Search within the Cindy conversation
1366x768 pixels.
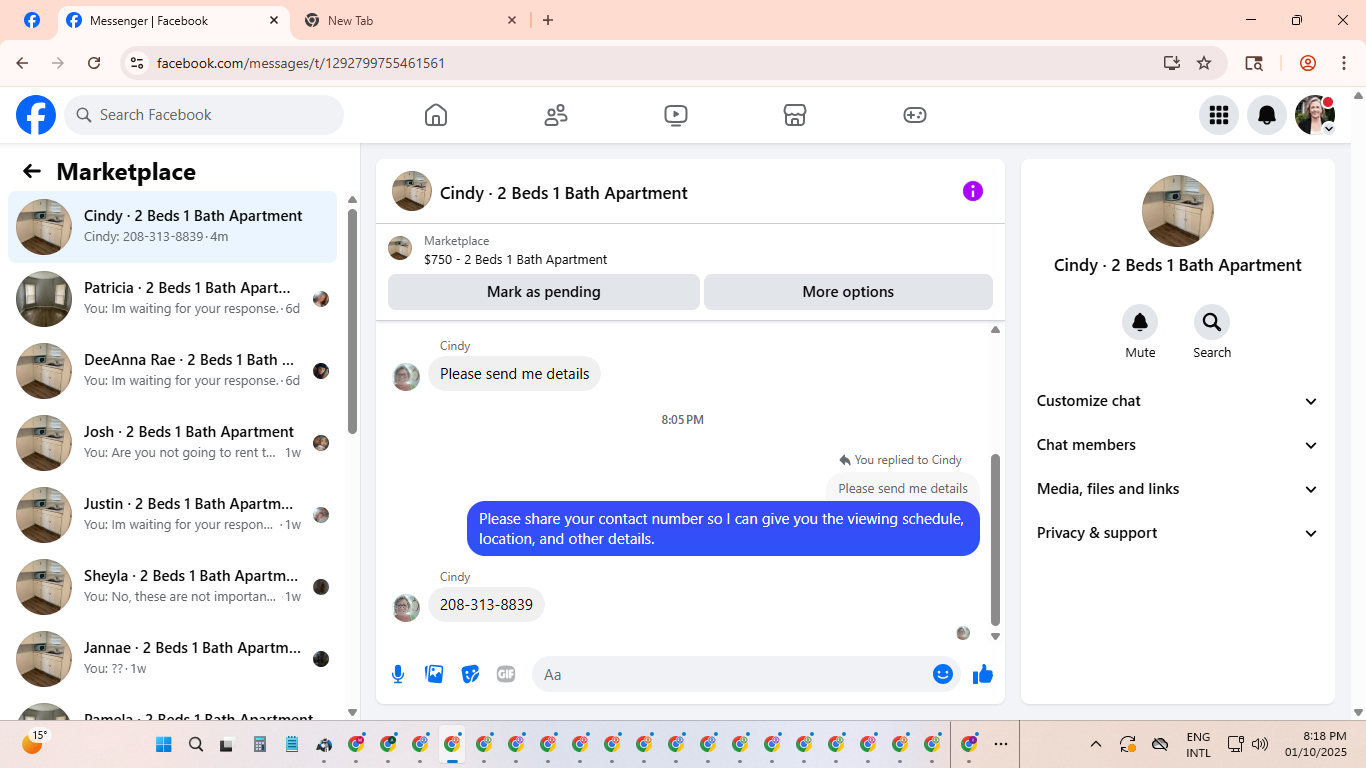coord(1212,322)
